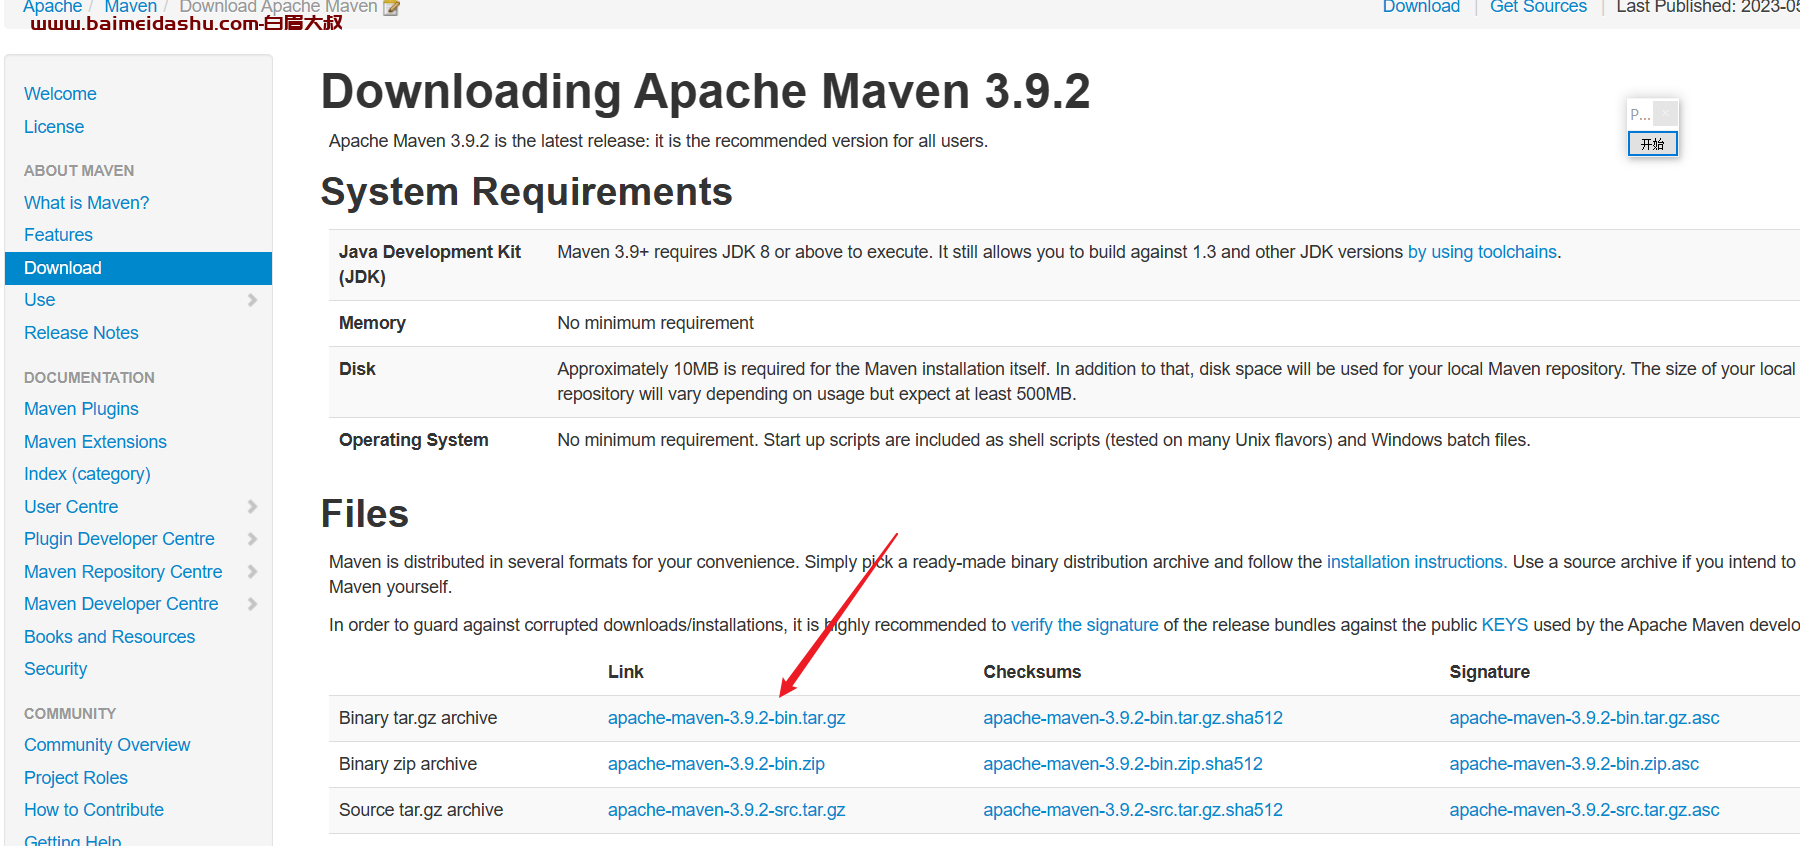
Task: Expand the Maven Repository Centre chevron
Action: click(252, 572)
